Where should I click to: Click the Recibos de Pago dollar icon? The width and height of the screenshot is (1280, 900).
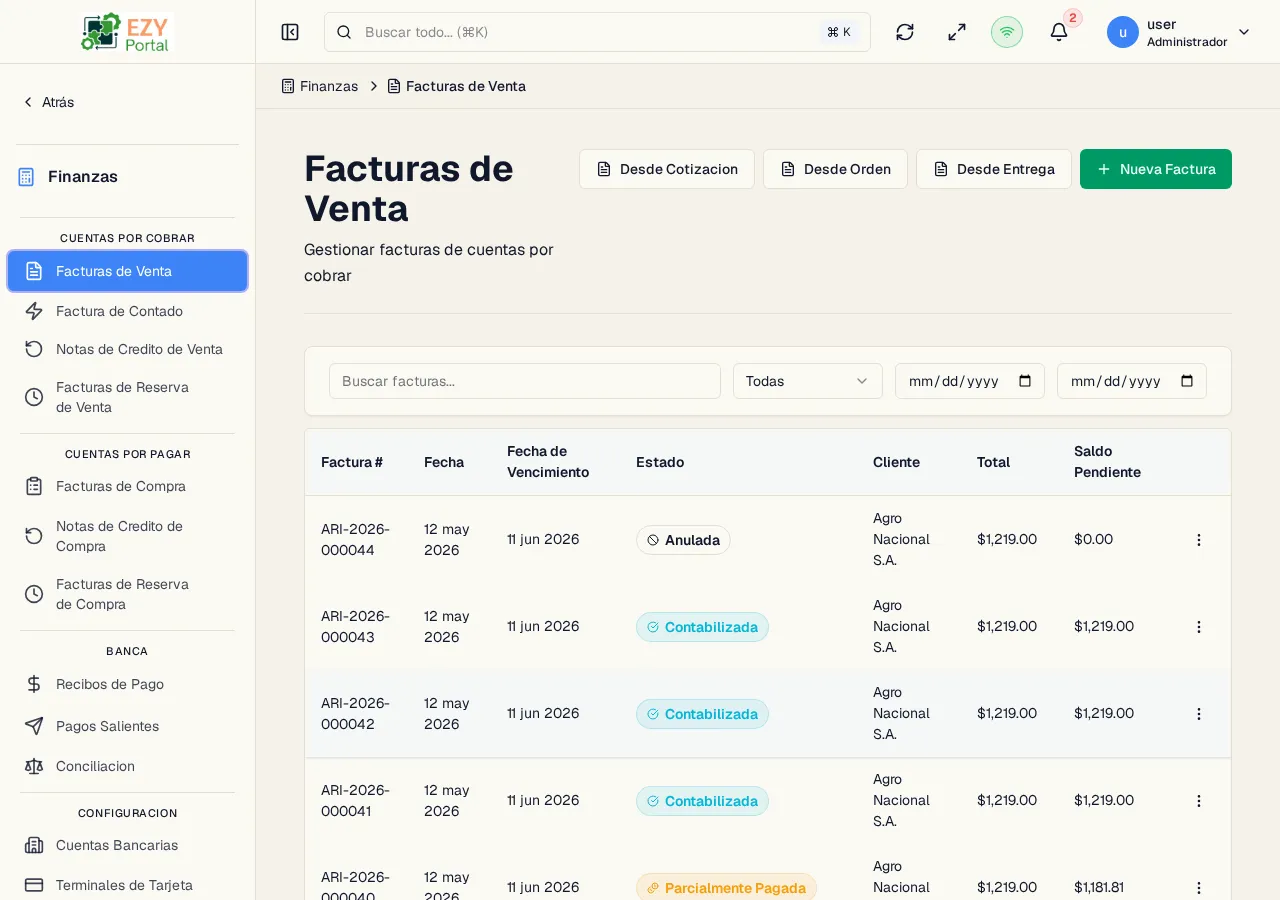[34, 684]
